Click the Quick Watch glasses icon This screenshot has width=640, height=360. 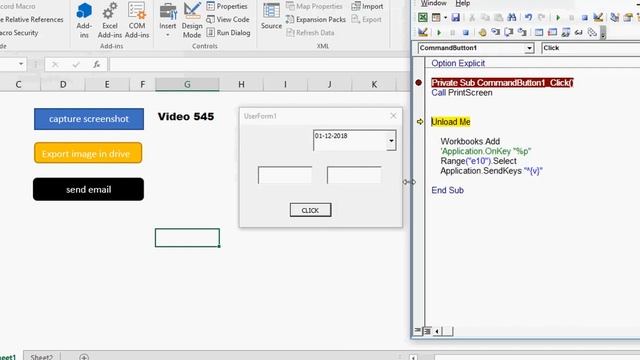click(x=579, y=32)
